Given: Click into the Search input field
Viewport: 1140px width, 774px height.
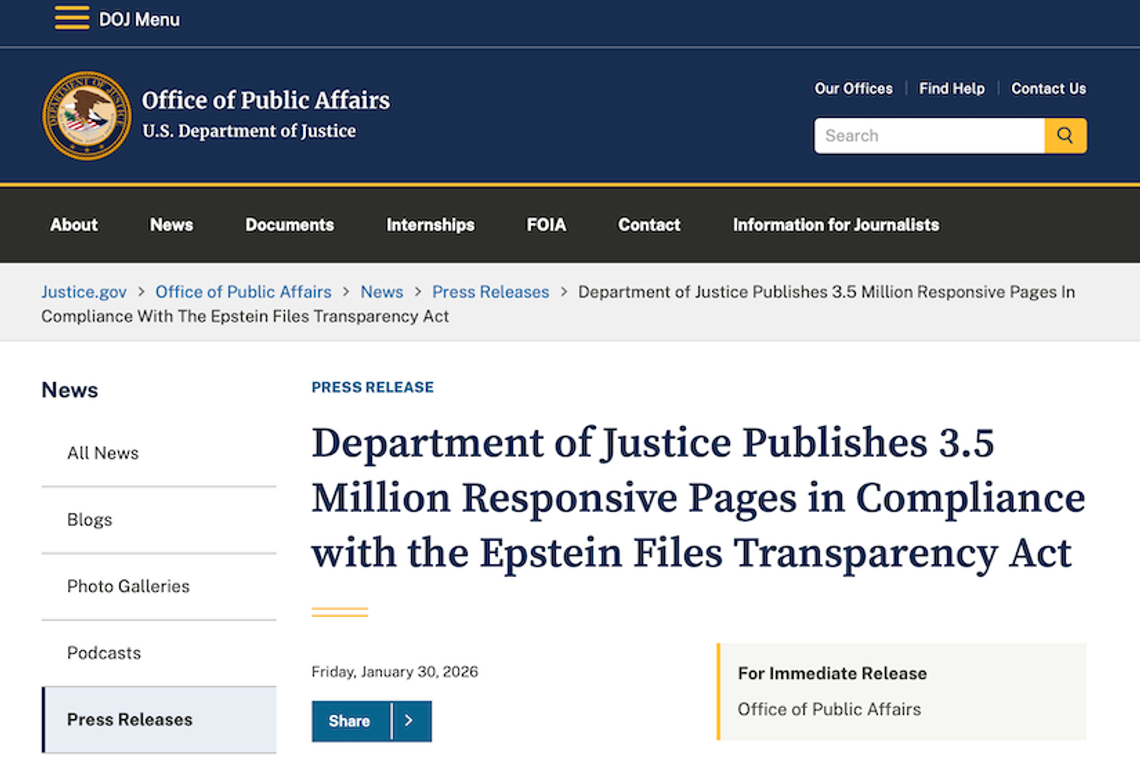Looking at the screenshot, I should 929,136.
